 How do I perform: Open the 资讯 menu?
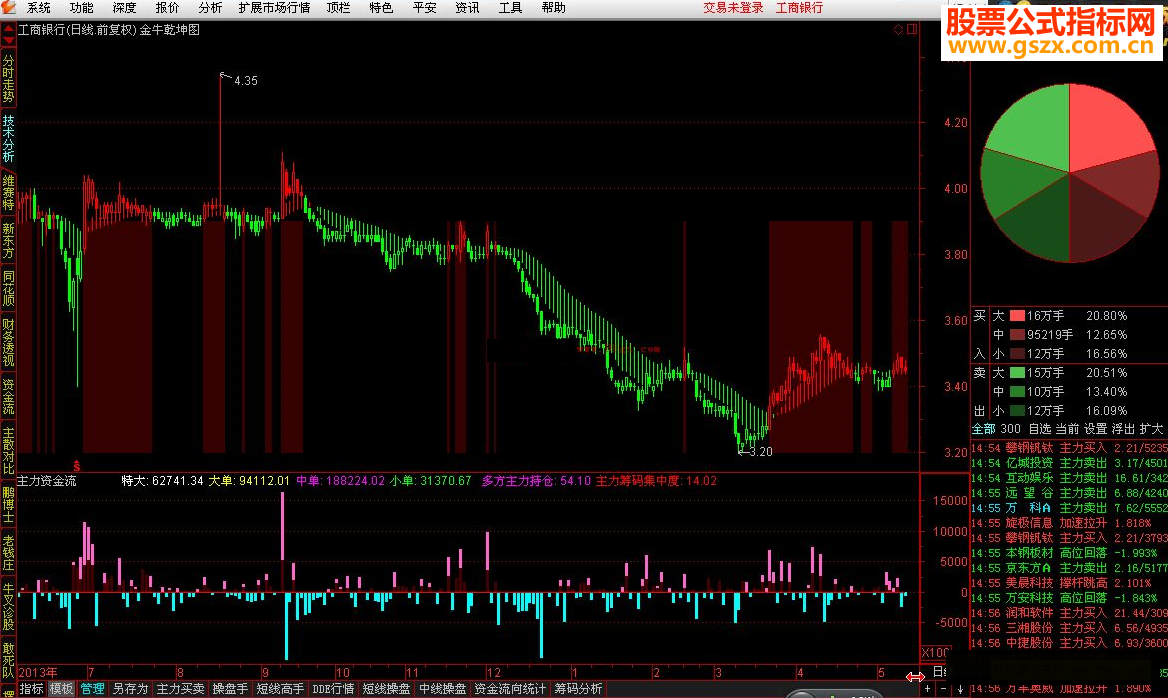click(467, 7)
